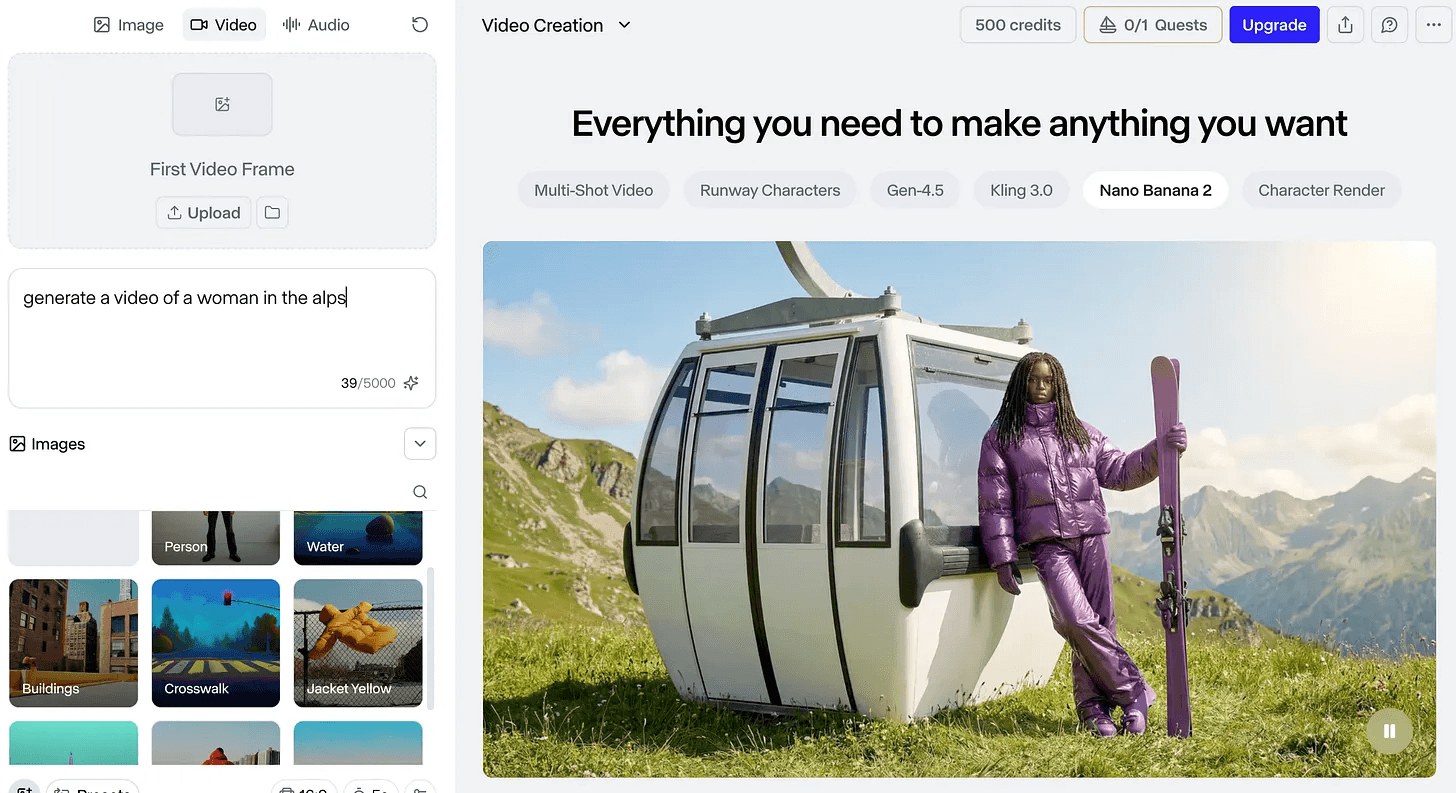Open the 500 credits button

(1018, 25)
